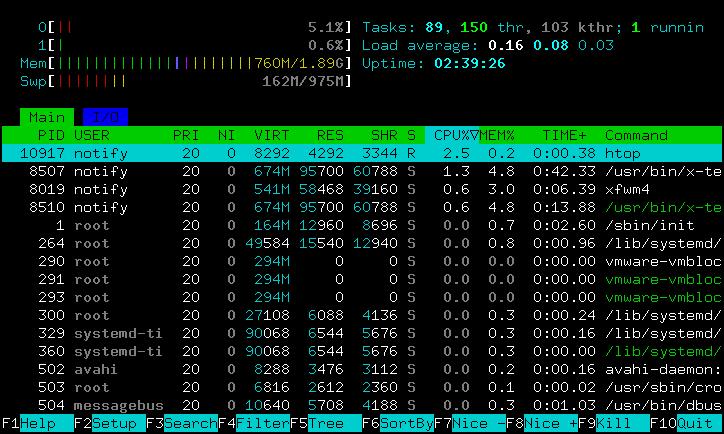Activate Filter in the function bar
The width and height of the screenshot is (724, 434).
254,423
